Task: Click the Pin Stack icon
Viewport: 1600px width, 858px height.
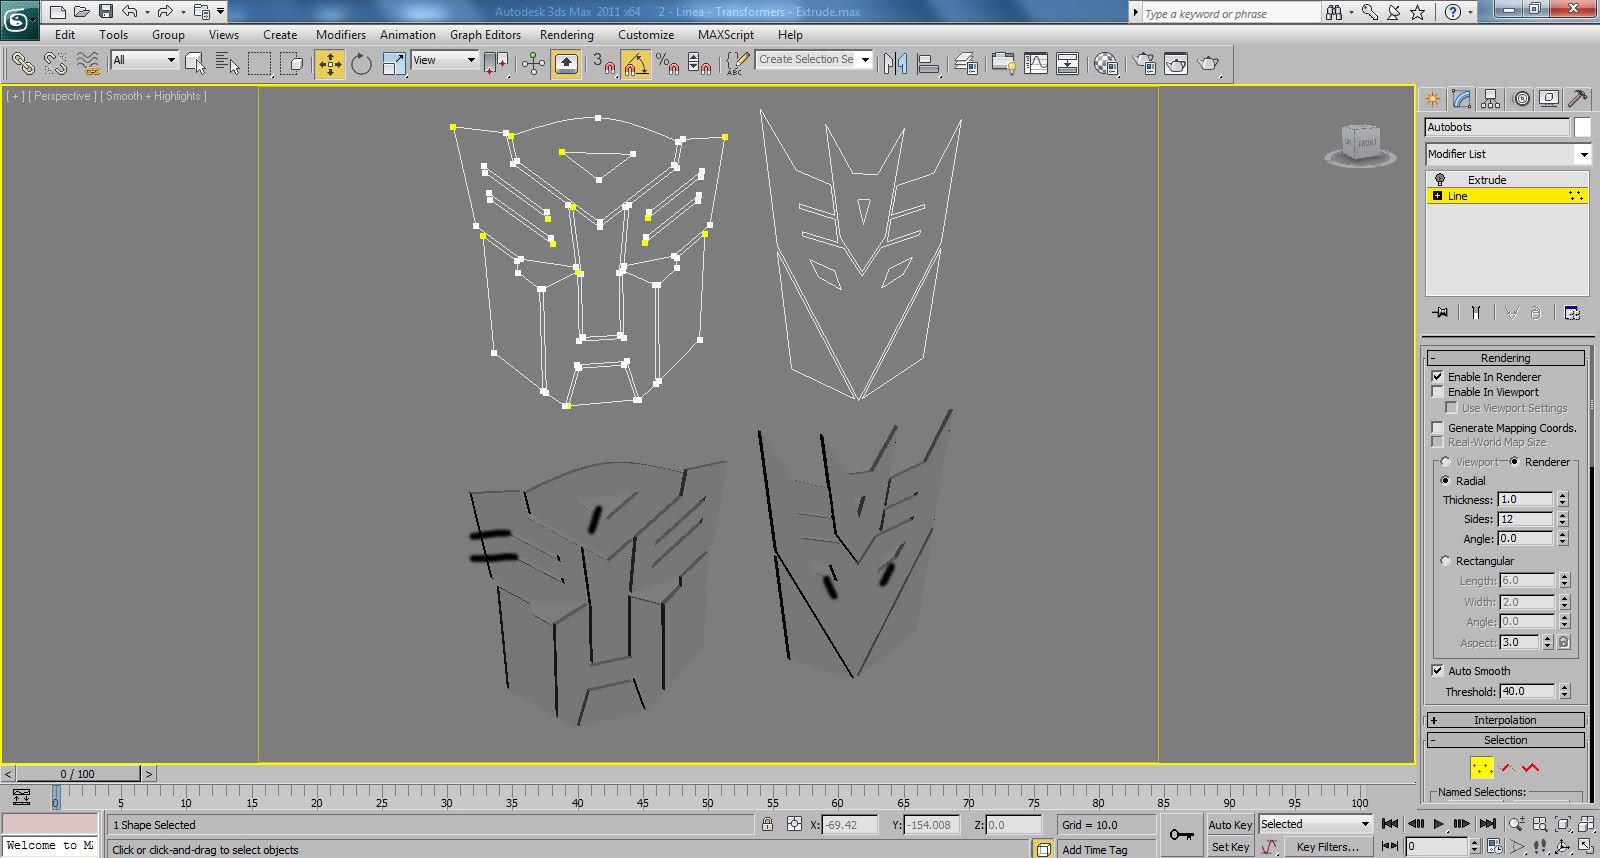Action: point(1440,313)
